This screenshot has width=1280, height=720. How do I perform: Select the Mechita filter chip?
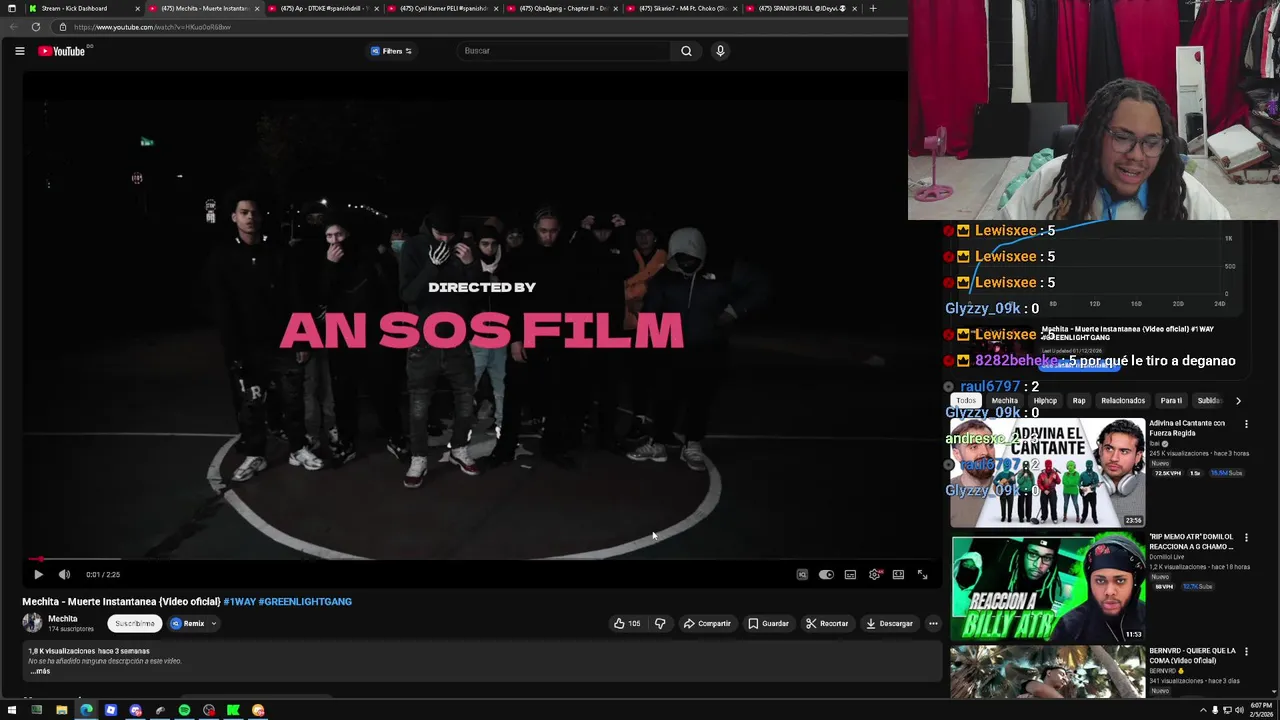pos(1005,401)
